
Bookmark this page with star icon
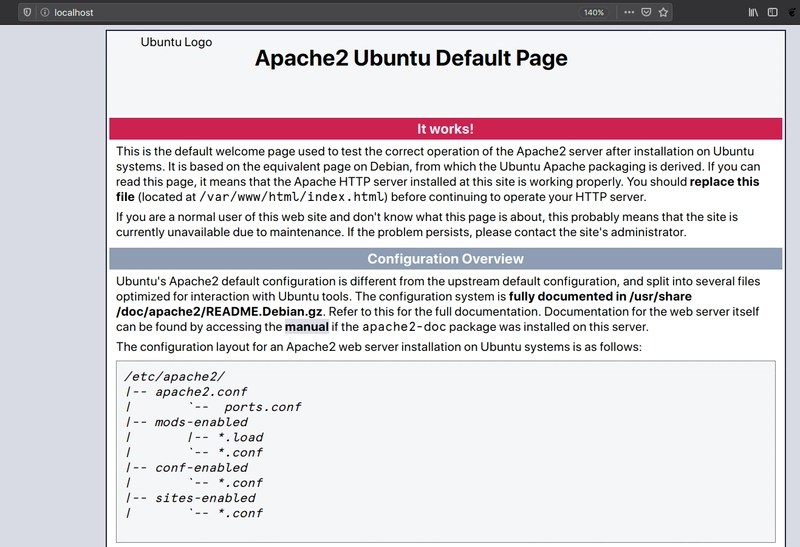663,12
